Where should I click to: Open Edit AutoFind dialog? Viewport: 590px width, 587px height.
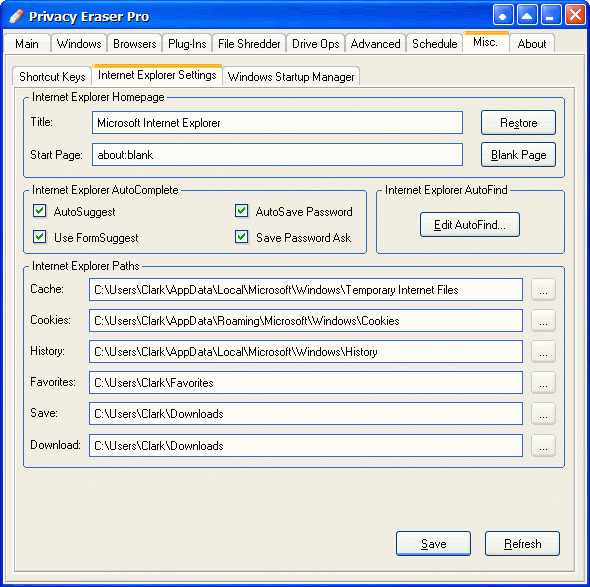tap(470, 225)
